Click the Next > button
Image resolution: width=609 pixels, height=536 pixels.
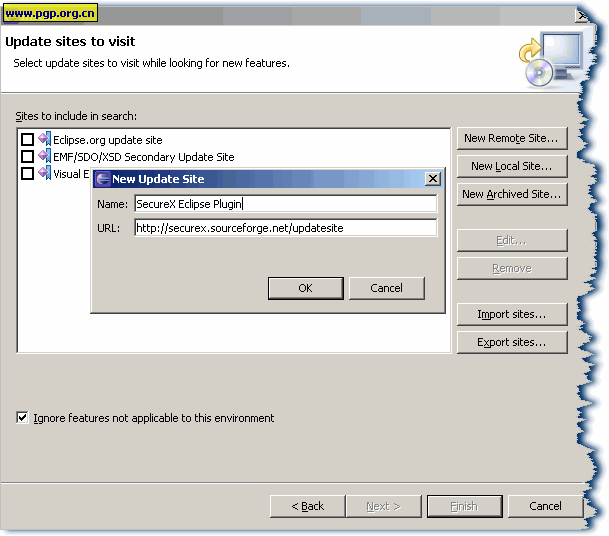384,506
